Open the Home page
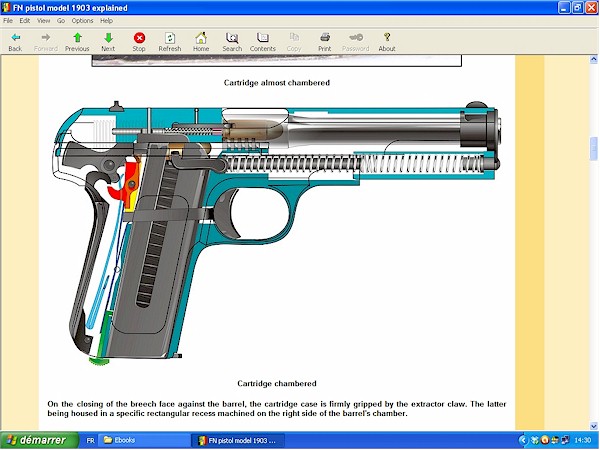Viewport: 600px width, 450px height. (201, 42)
